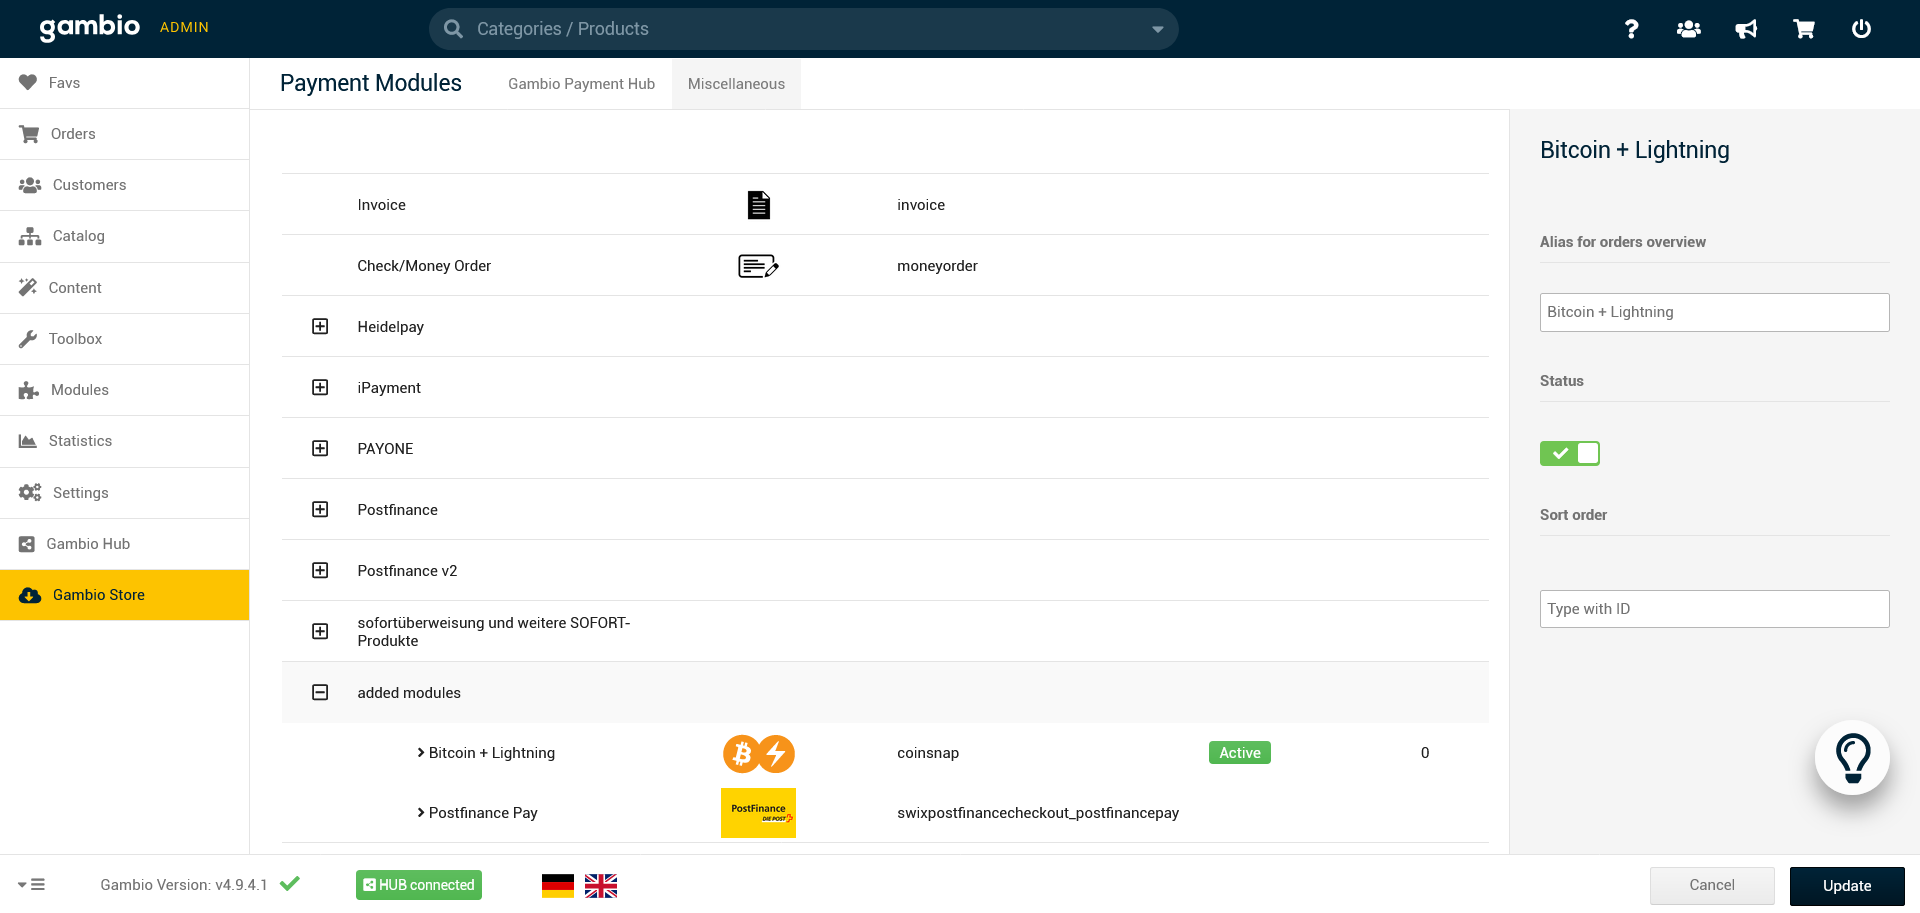
Task: Toggle the Bitcoin + Lightning status switch
Action: tap(1570, 453)
